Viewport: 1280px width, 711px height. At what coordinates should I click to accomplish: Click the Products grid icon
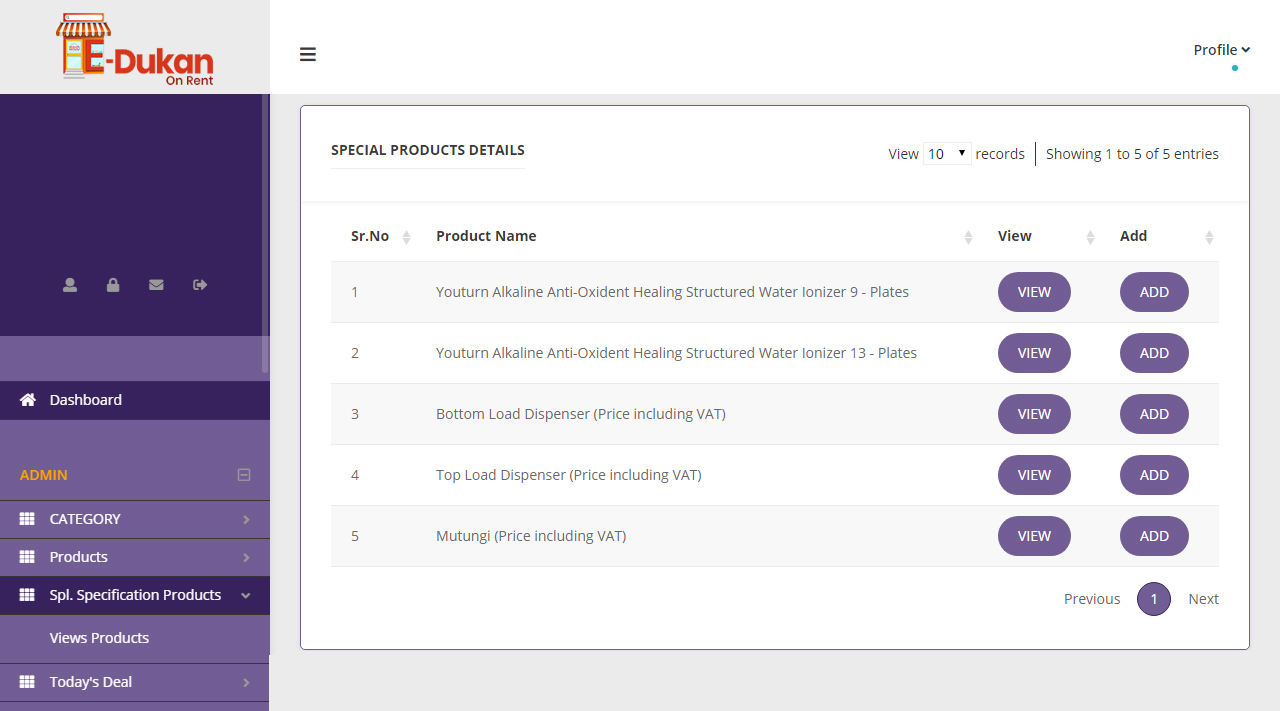[28, 557]
